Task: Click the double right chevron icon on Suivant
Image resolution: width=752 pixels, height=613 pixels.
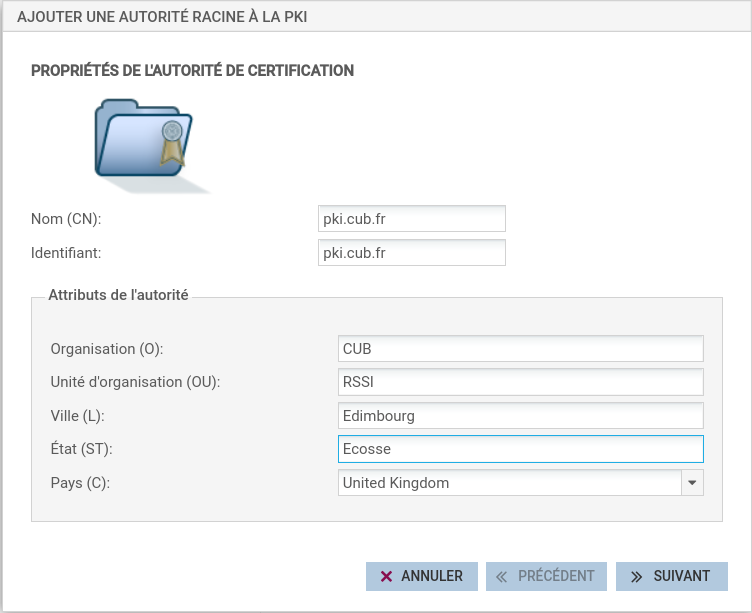Action: (636, 577)
